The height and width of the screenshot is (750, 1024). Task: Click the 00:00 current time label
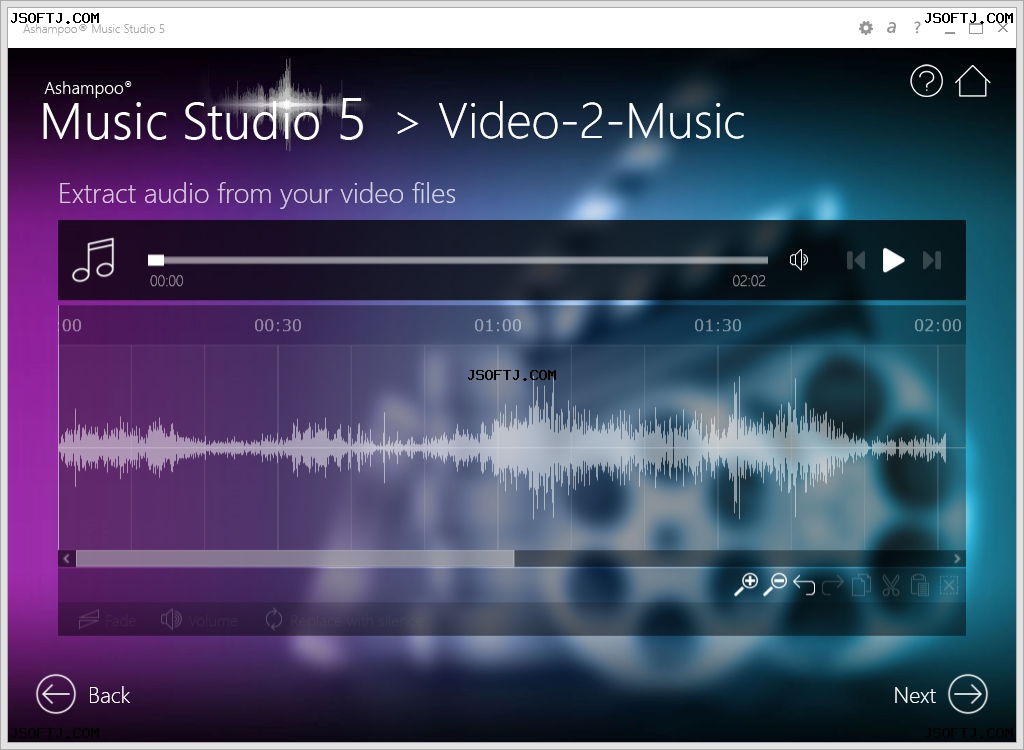(167, 281)
